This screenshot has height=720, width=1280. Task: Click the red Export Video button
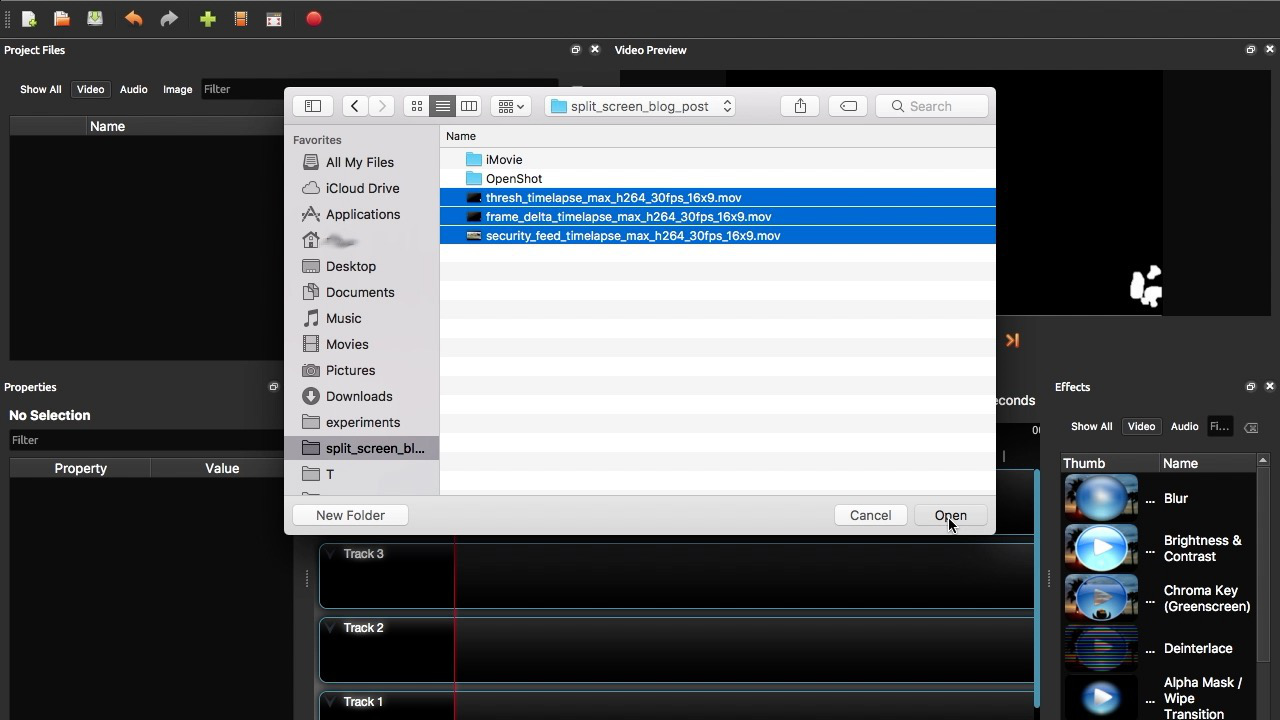pos(313,18)
